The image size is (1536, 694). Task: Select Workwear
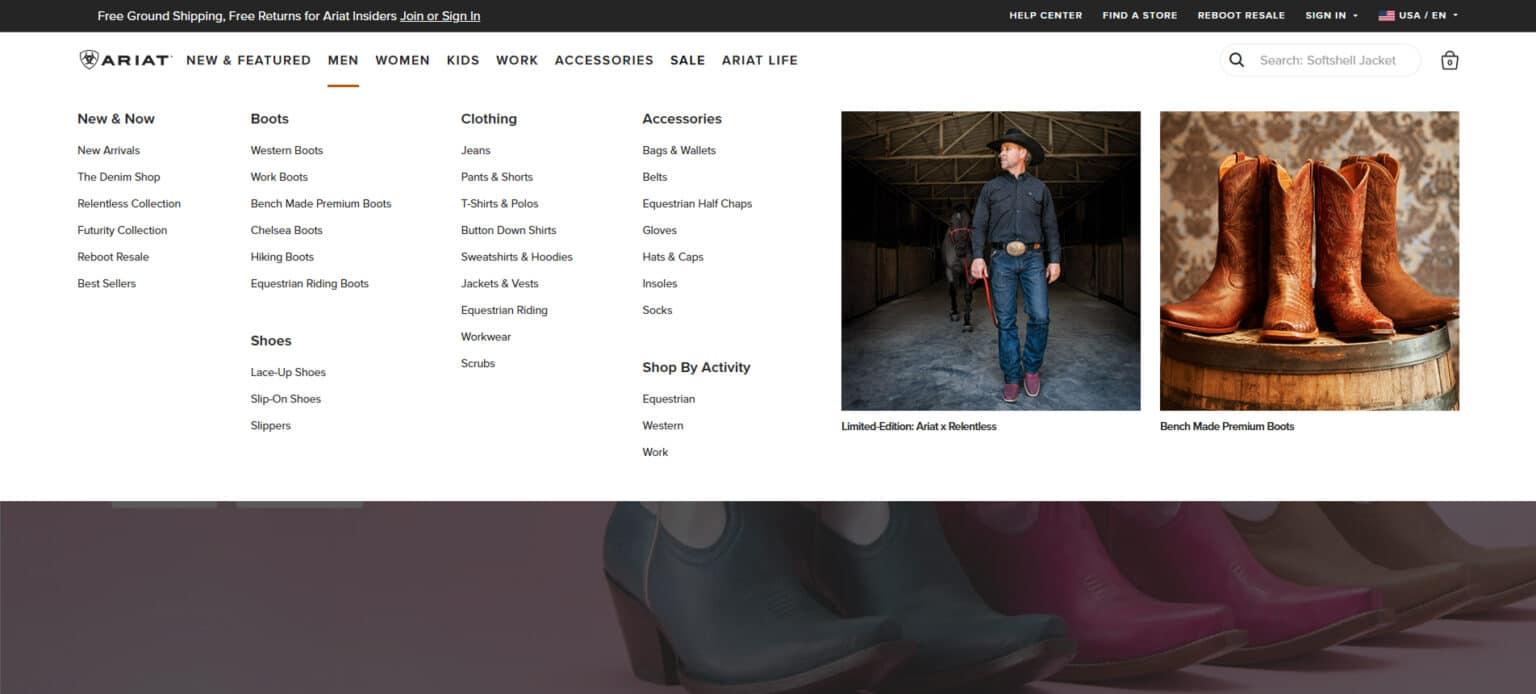[x=485, y=337]
